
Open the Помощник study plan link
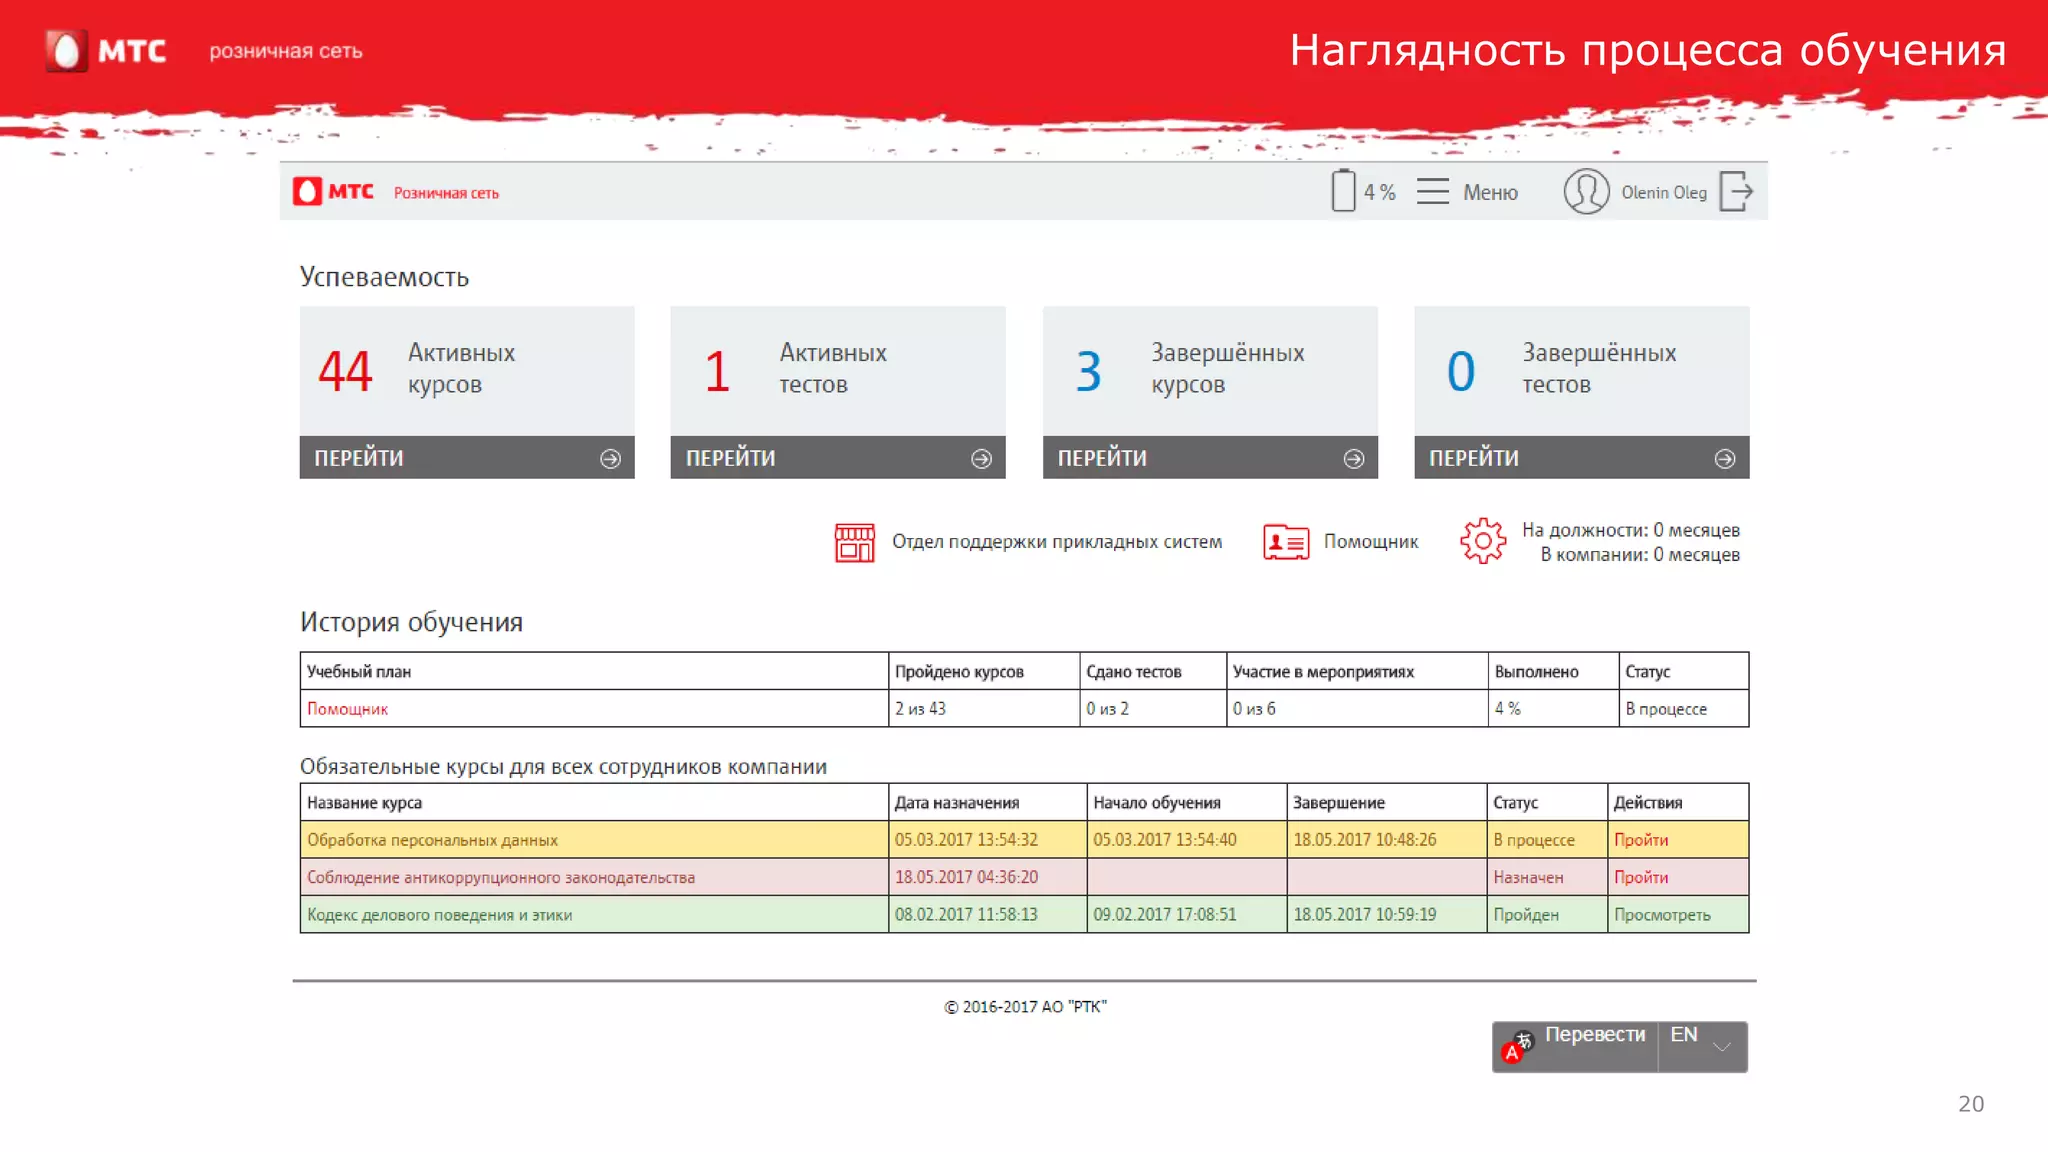pyautogui.click(x=347, y=709)
